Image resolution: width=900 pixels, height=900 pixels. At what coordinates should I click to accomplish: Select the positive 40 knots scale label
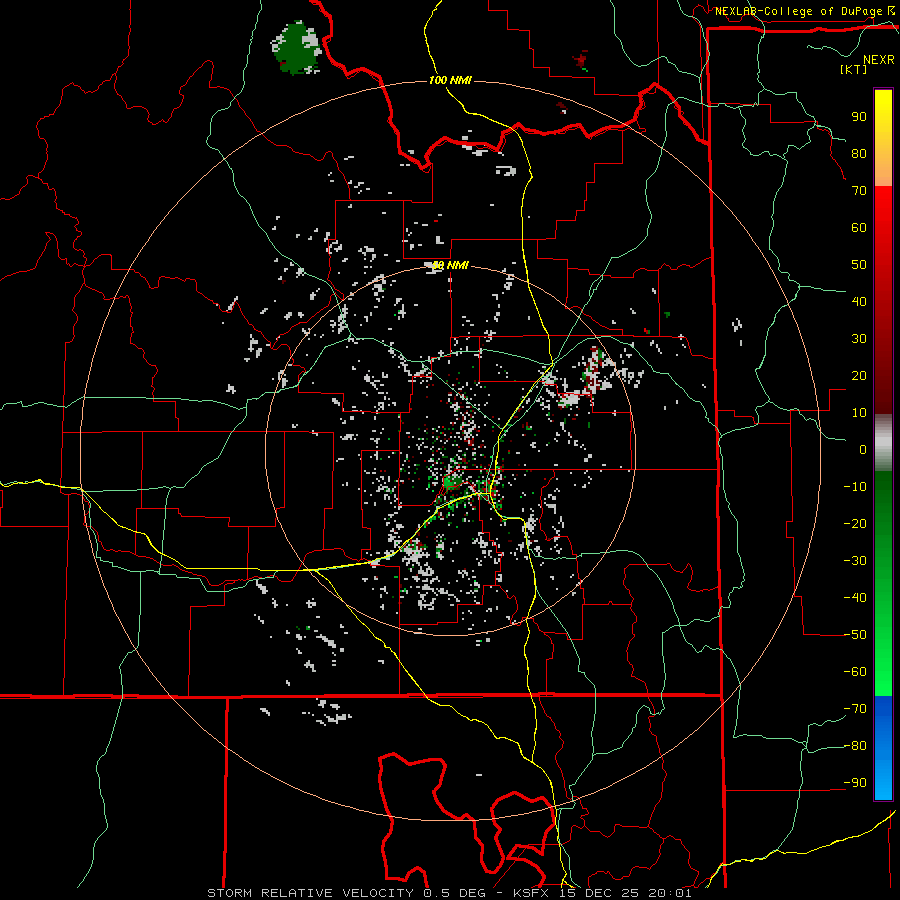[859, 301]
